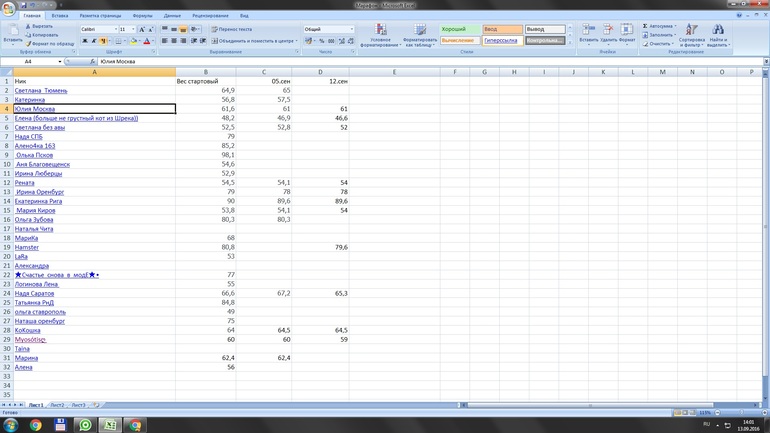Apply the Хороший cell style
The image size is (770, 433).
[459, 29]
